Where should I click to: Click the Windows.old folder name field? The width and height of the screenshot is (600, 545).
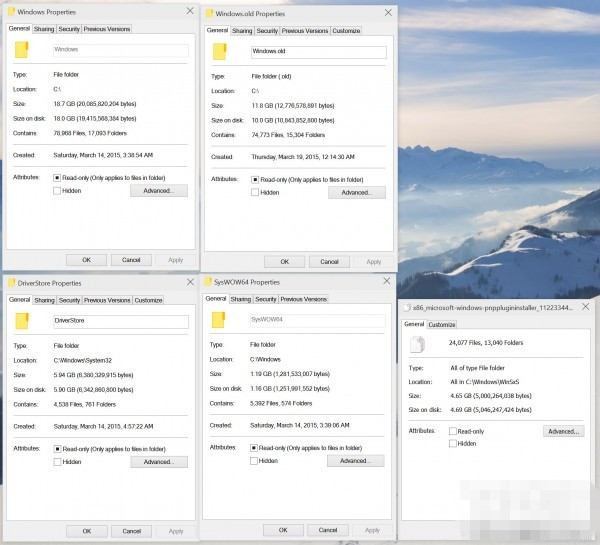pos(318,51)
